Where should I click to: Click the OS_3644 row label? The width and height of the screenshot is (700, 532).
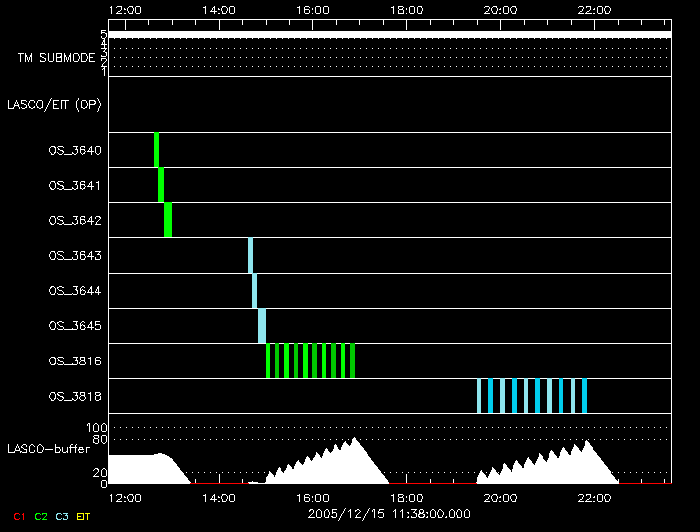(75, 291)
